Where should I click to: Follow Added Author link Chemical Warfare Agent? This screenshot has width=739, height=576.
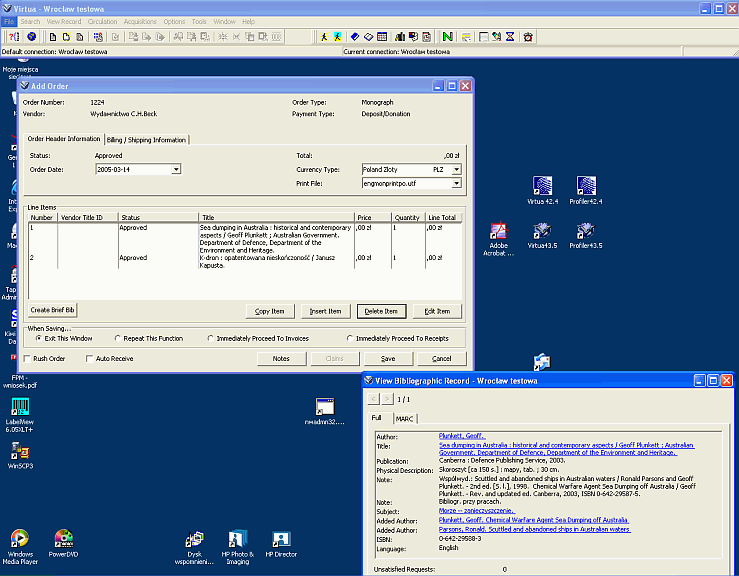click(x=534, y=520)
